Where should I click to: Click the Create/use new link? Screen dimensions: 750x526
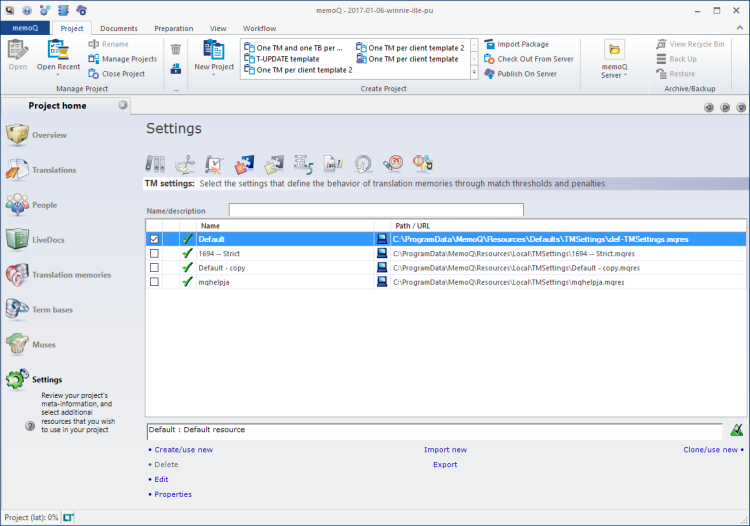tap(183, 450)
